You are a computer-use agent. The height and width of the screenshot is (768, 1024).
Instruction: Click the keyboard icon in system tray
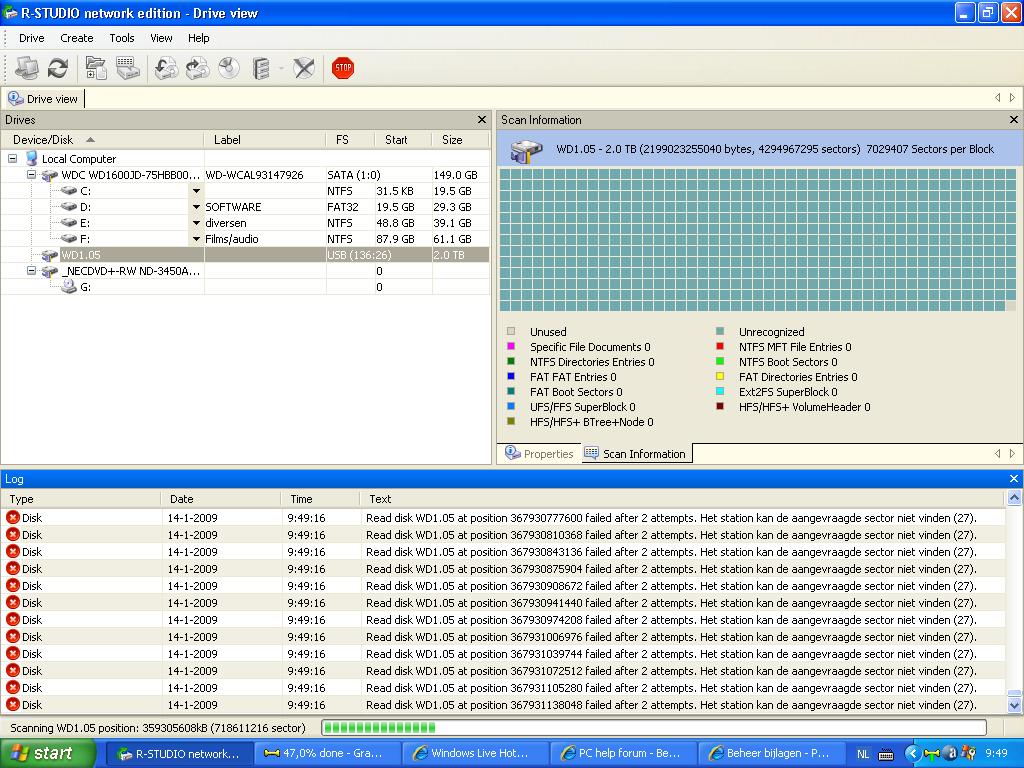tap(886, 754)
